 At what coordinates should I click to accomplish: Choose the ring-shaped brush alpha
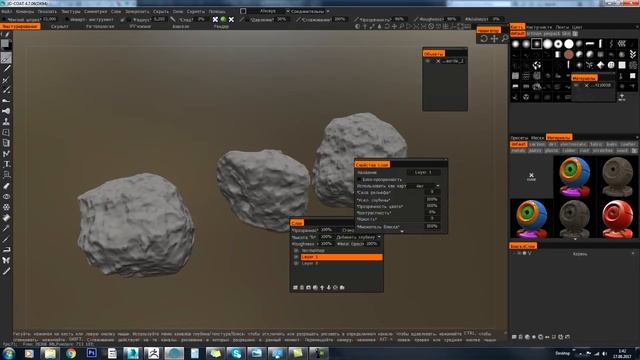[558, 44]
